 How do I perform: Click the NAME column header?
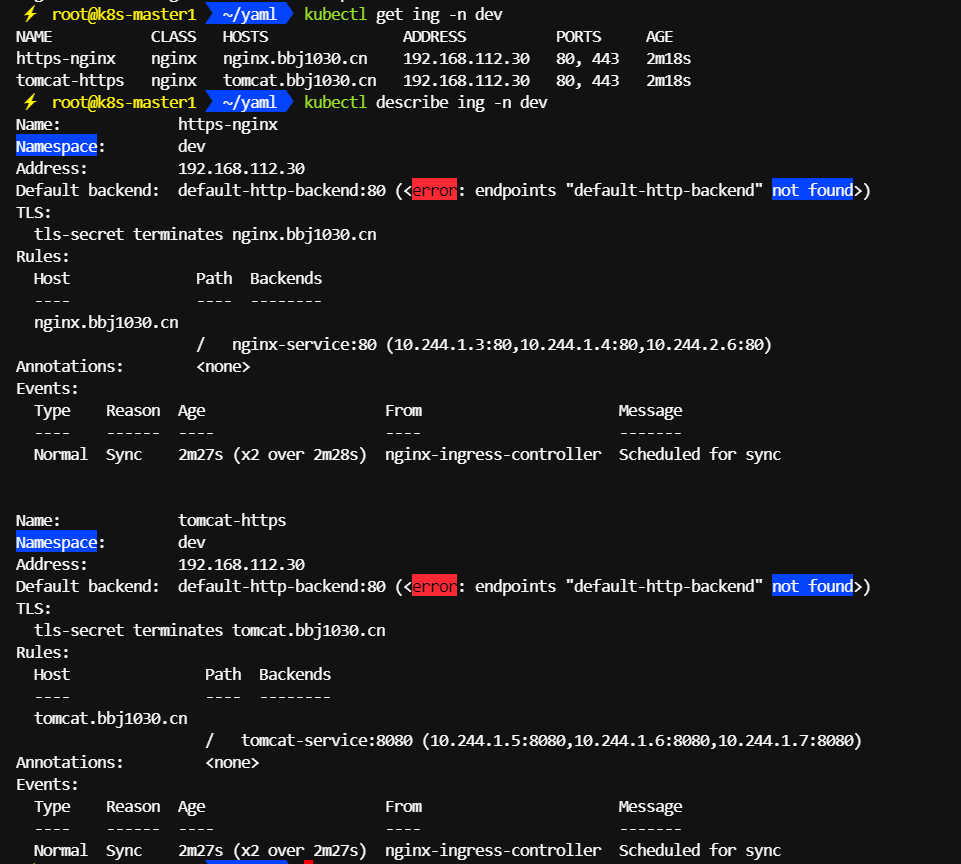(x=34, y=37)
